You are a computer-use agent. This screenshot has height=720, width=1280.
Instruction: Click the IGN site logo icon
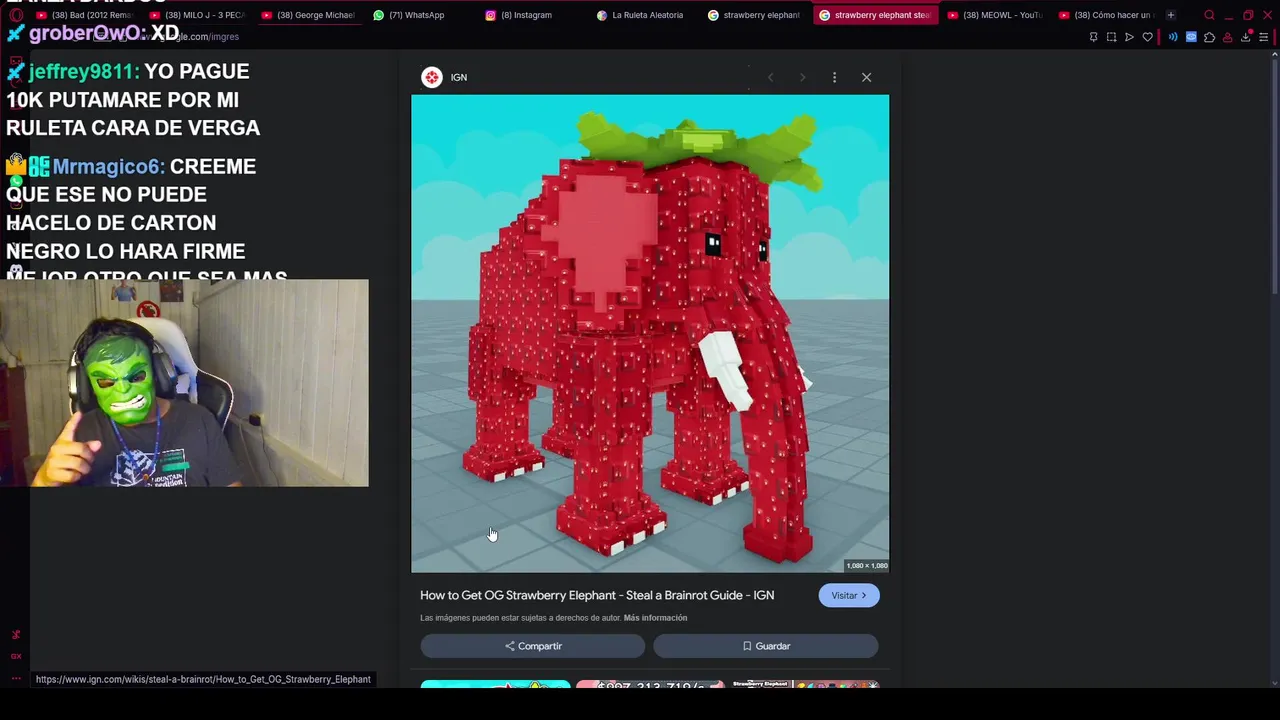tap(431, 77)
